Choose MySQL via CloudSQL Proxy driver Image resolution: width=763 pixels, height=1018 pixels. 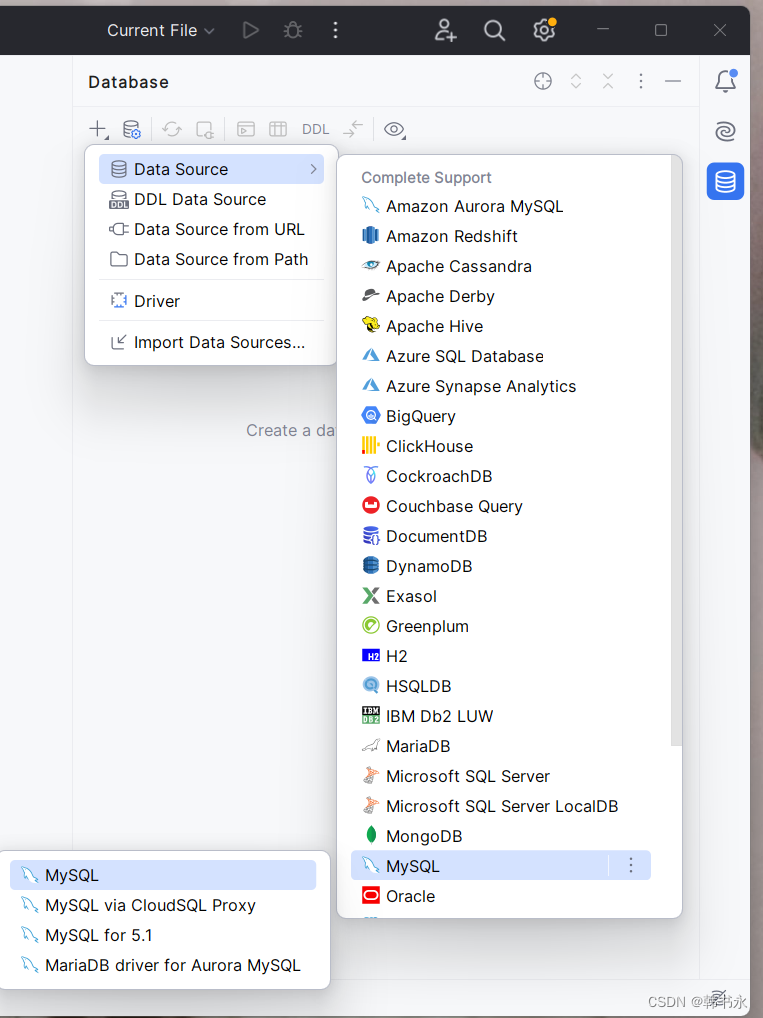(x=163, y=905)
